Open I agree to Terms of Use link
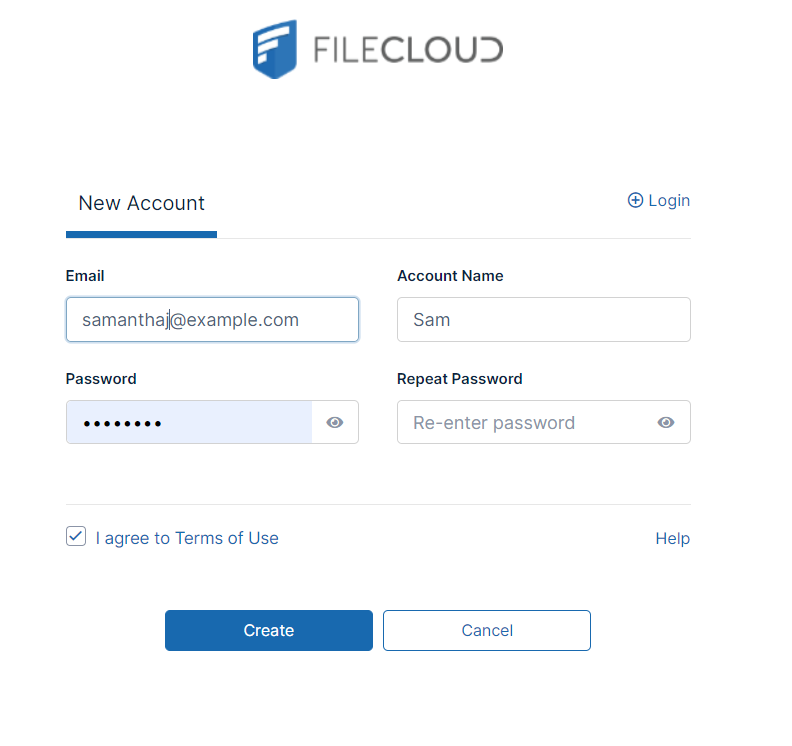This screenshot has height=746, width=792. (x=187, y=538)
